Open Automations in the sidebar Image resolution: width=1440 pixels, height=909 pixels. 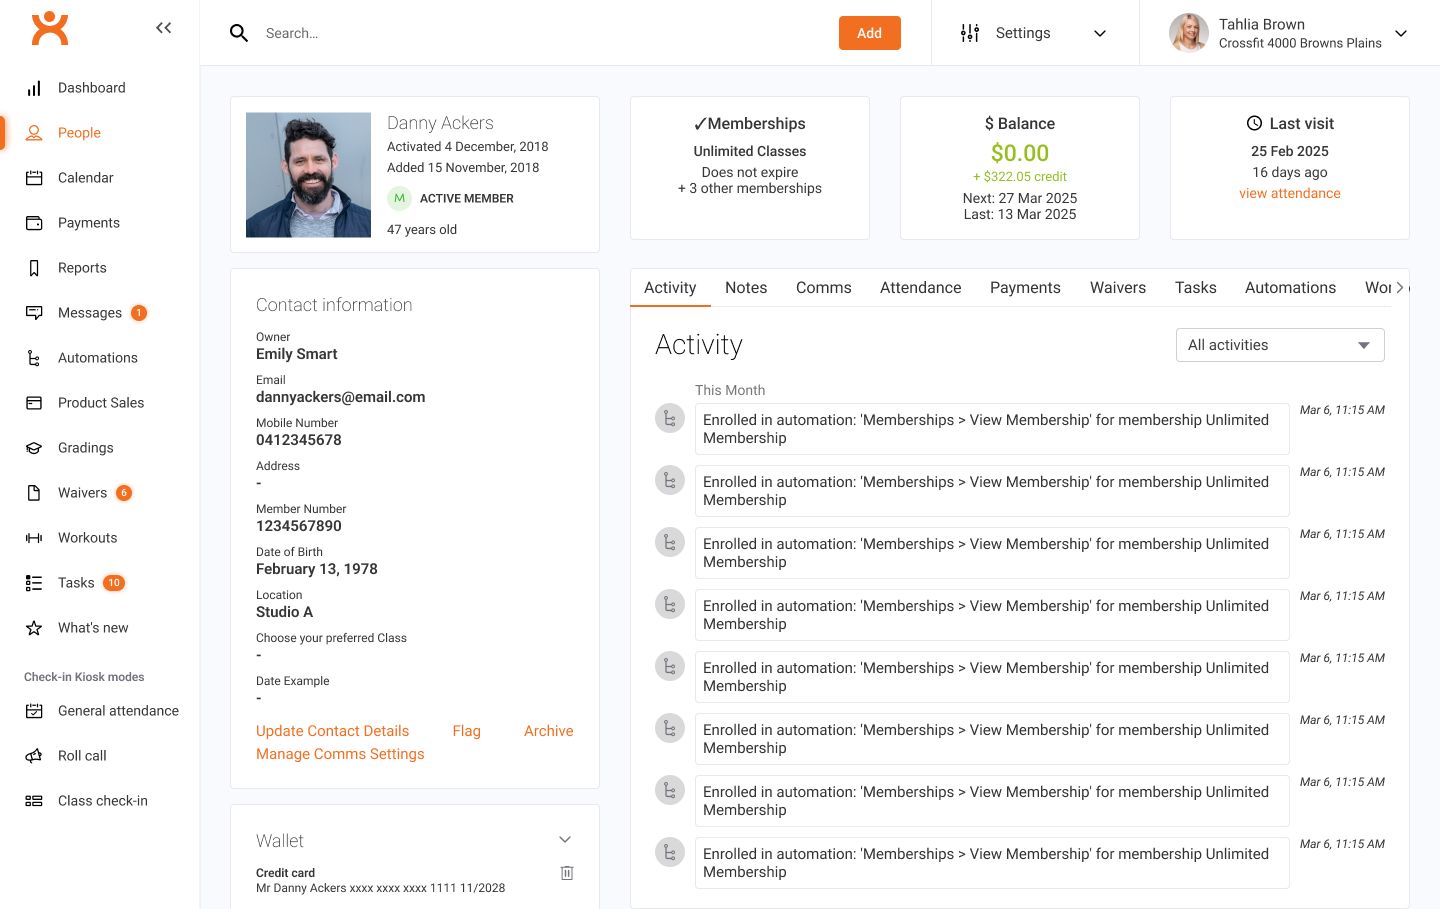click(100, 358)
